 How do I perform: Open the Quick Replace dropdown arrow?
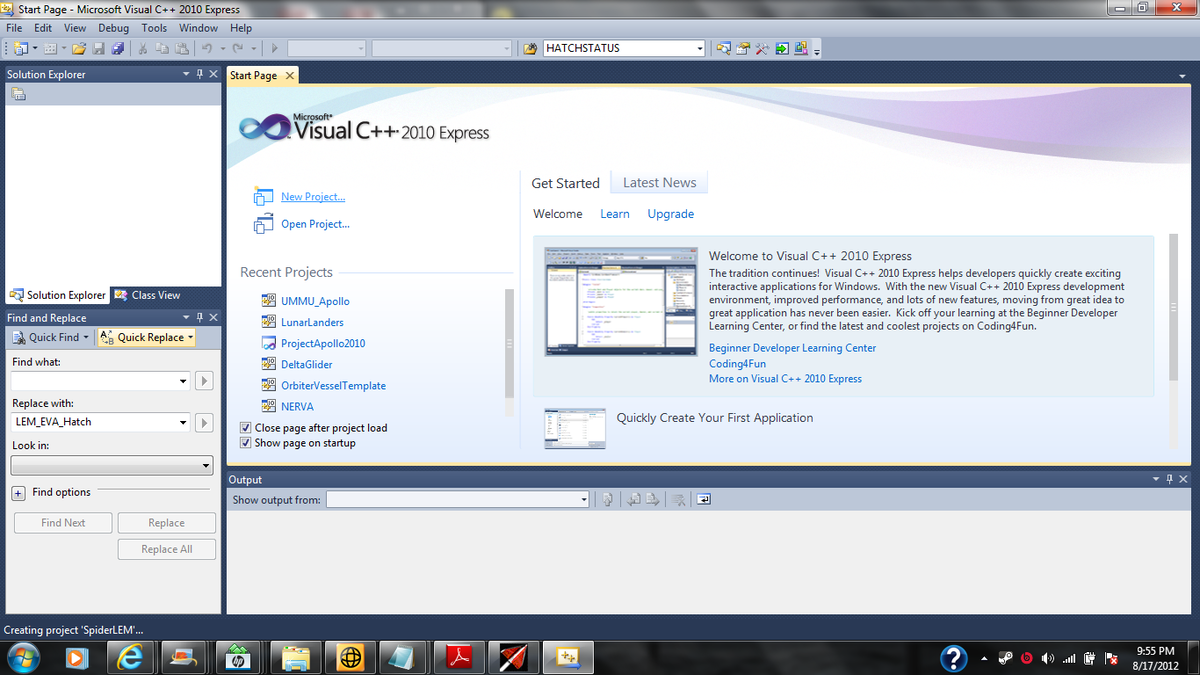189,337
